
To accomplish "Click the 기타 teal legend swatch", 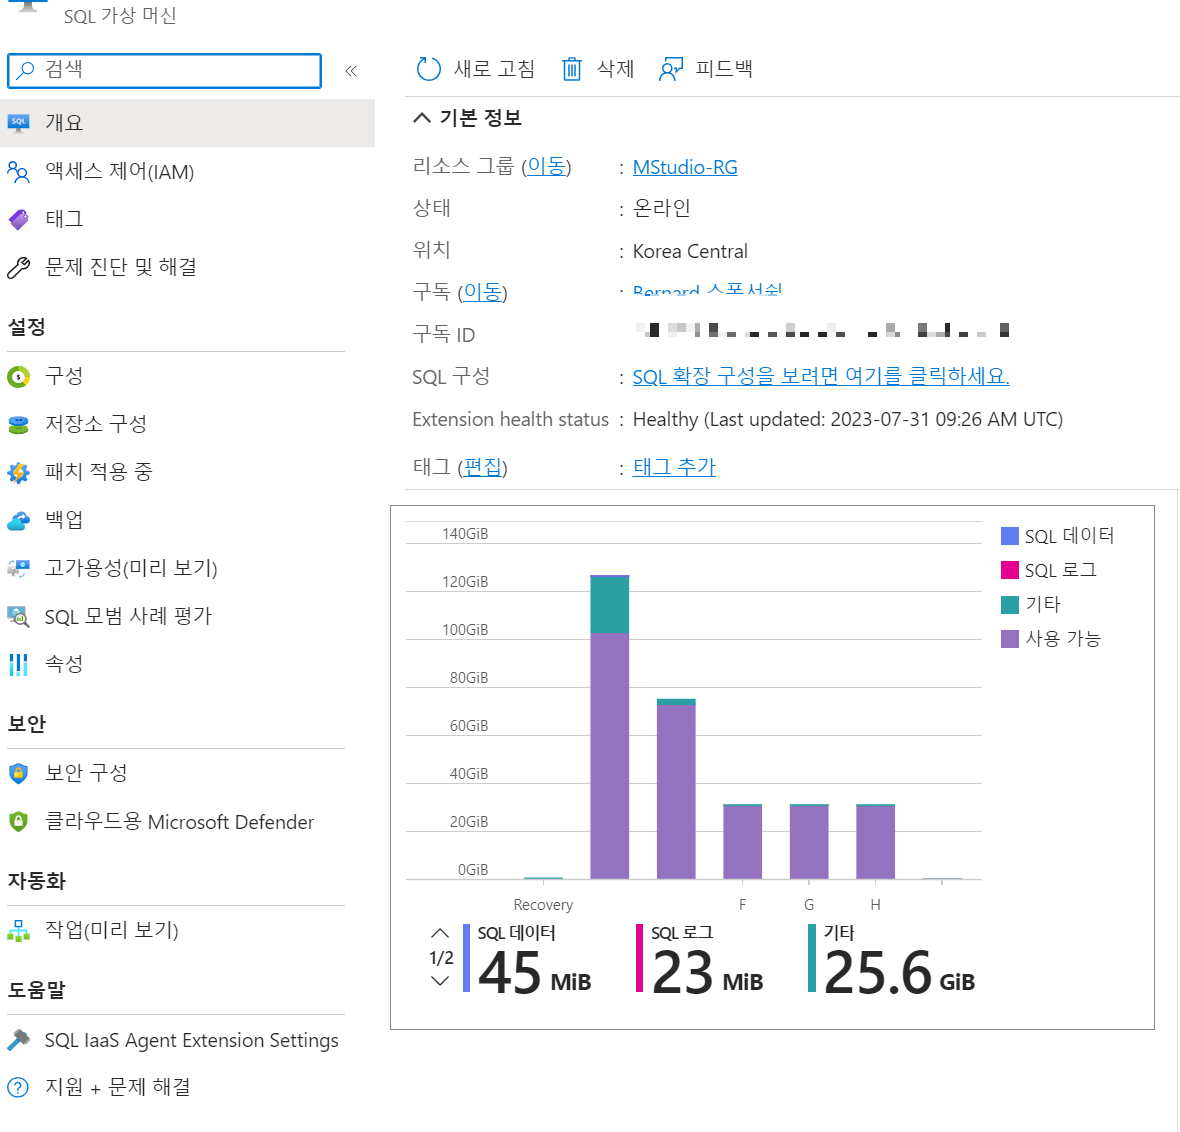I will pos(1010,604).
